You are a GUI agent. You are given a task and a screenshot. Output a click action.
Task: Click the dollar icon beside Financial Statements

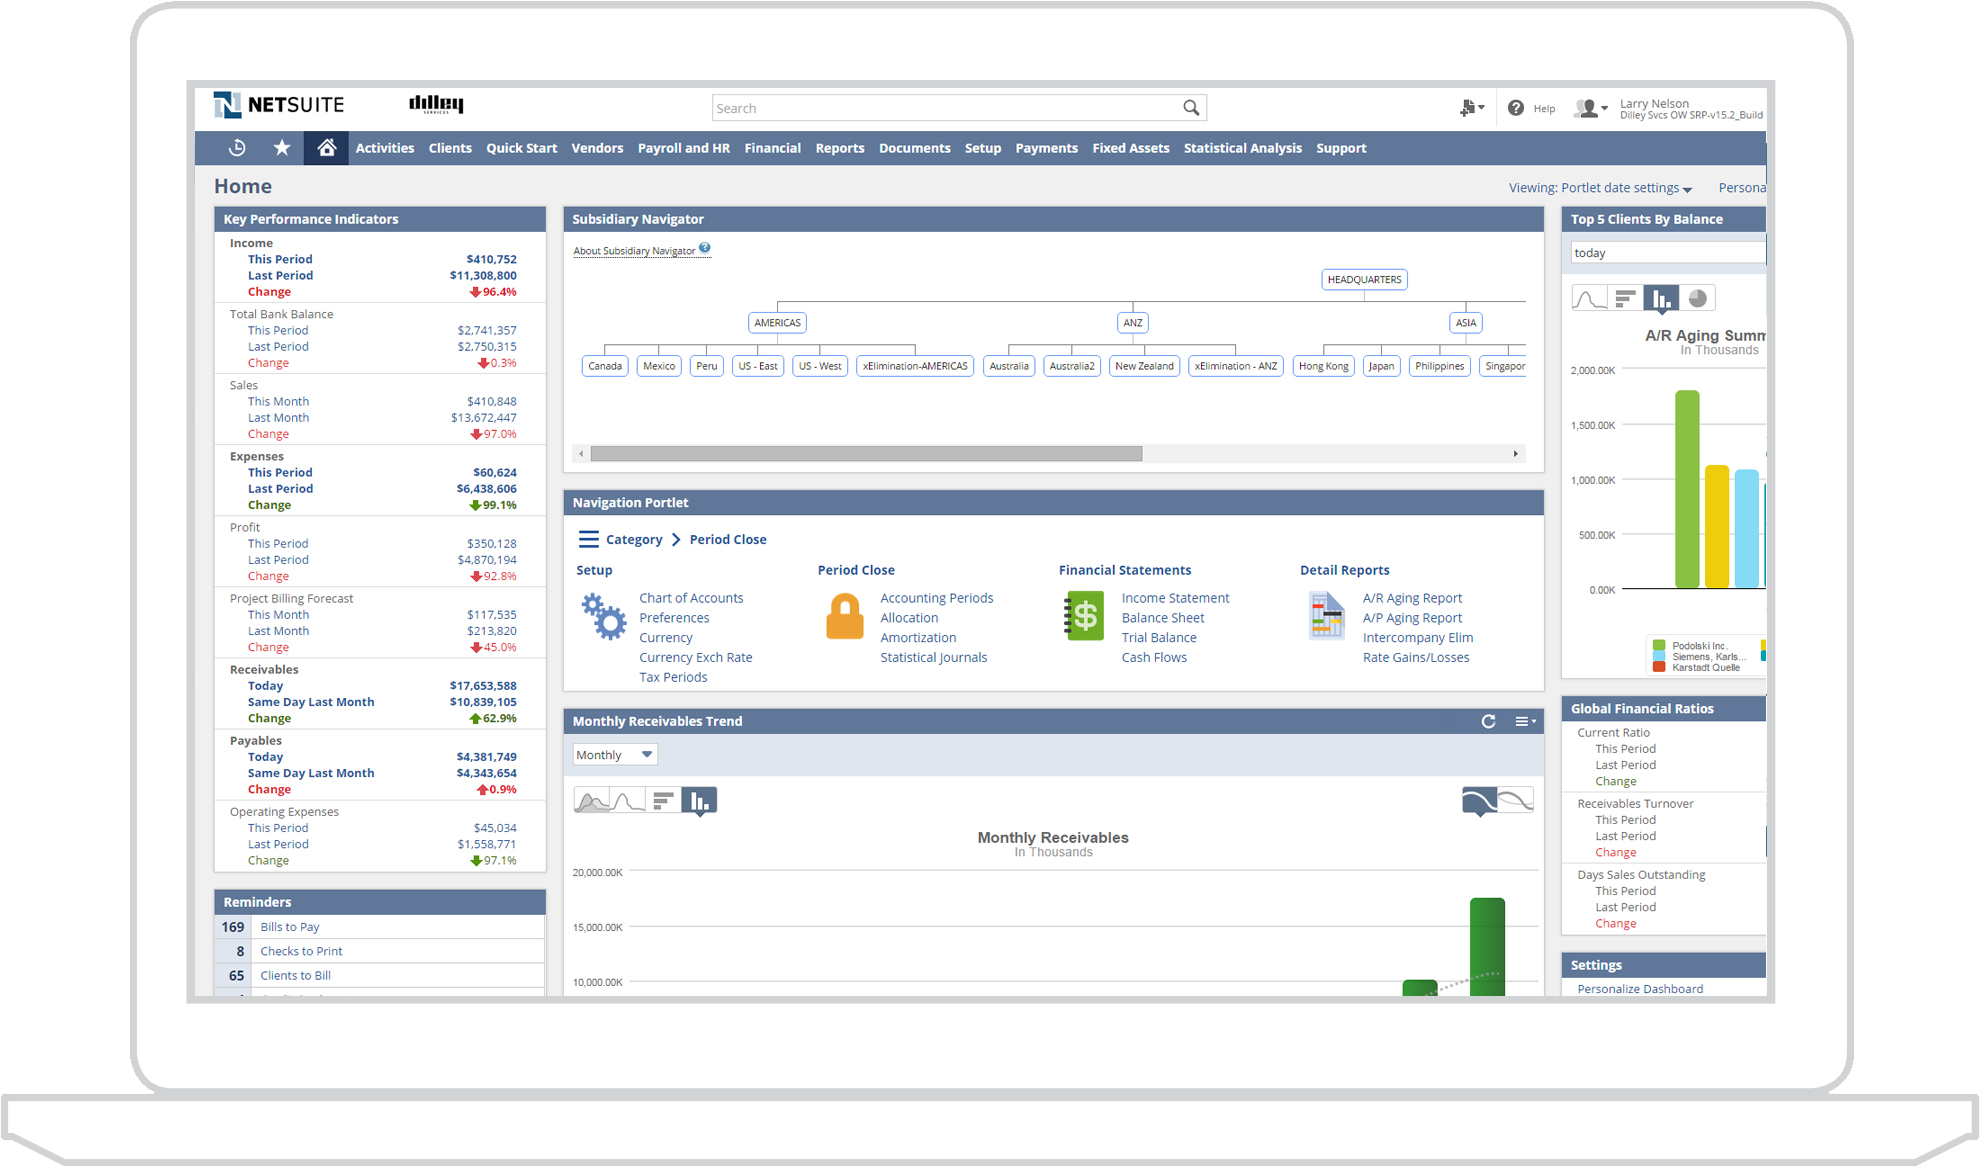pos(1084,617)
